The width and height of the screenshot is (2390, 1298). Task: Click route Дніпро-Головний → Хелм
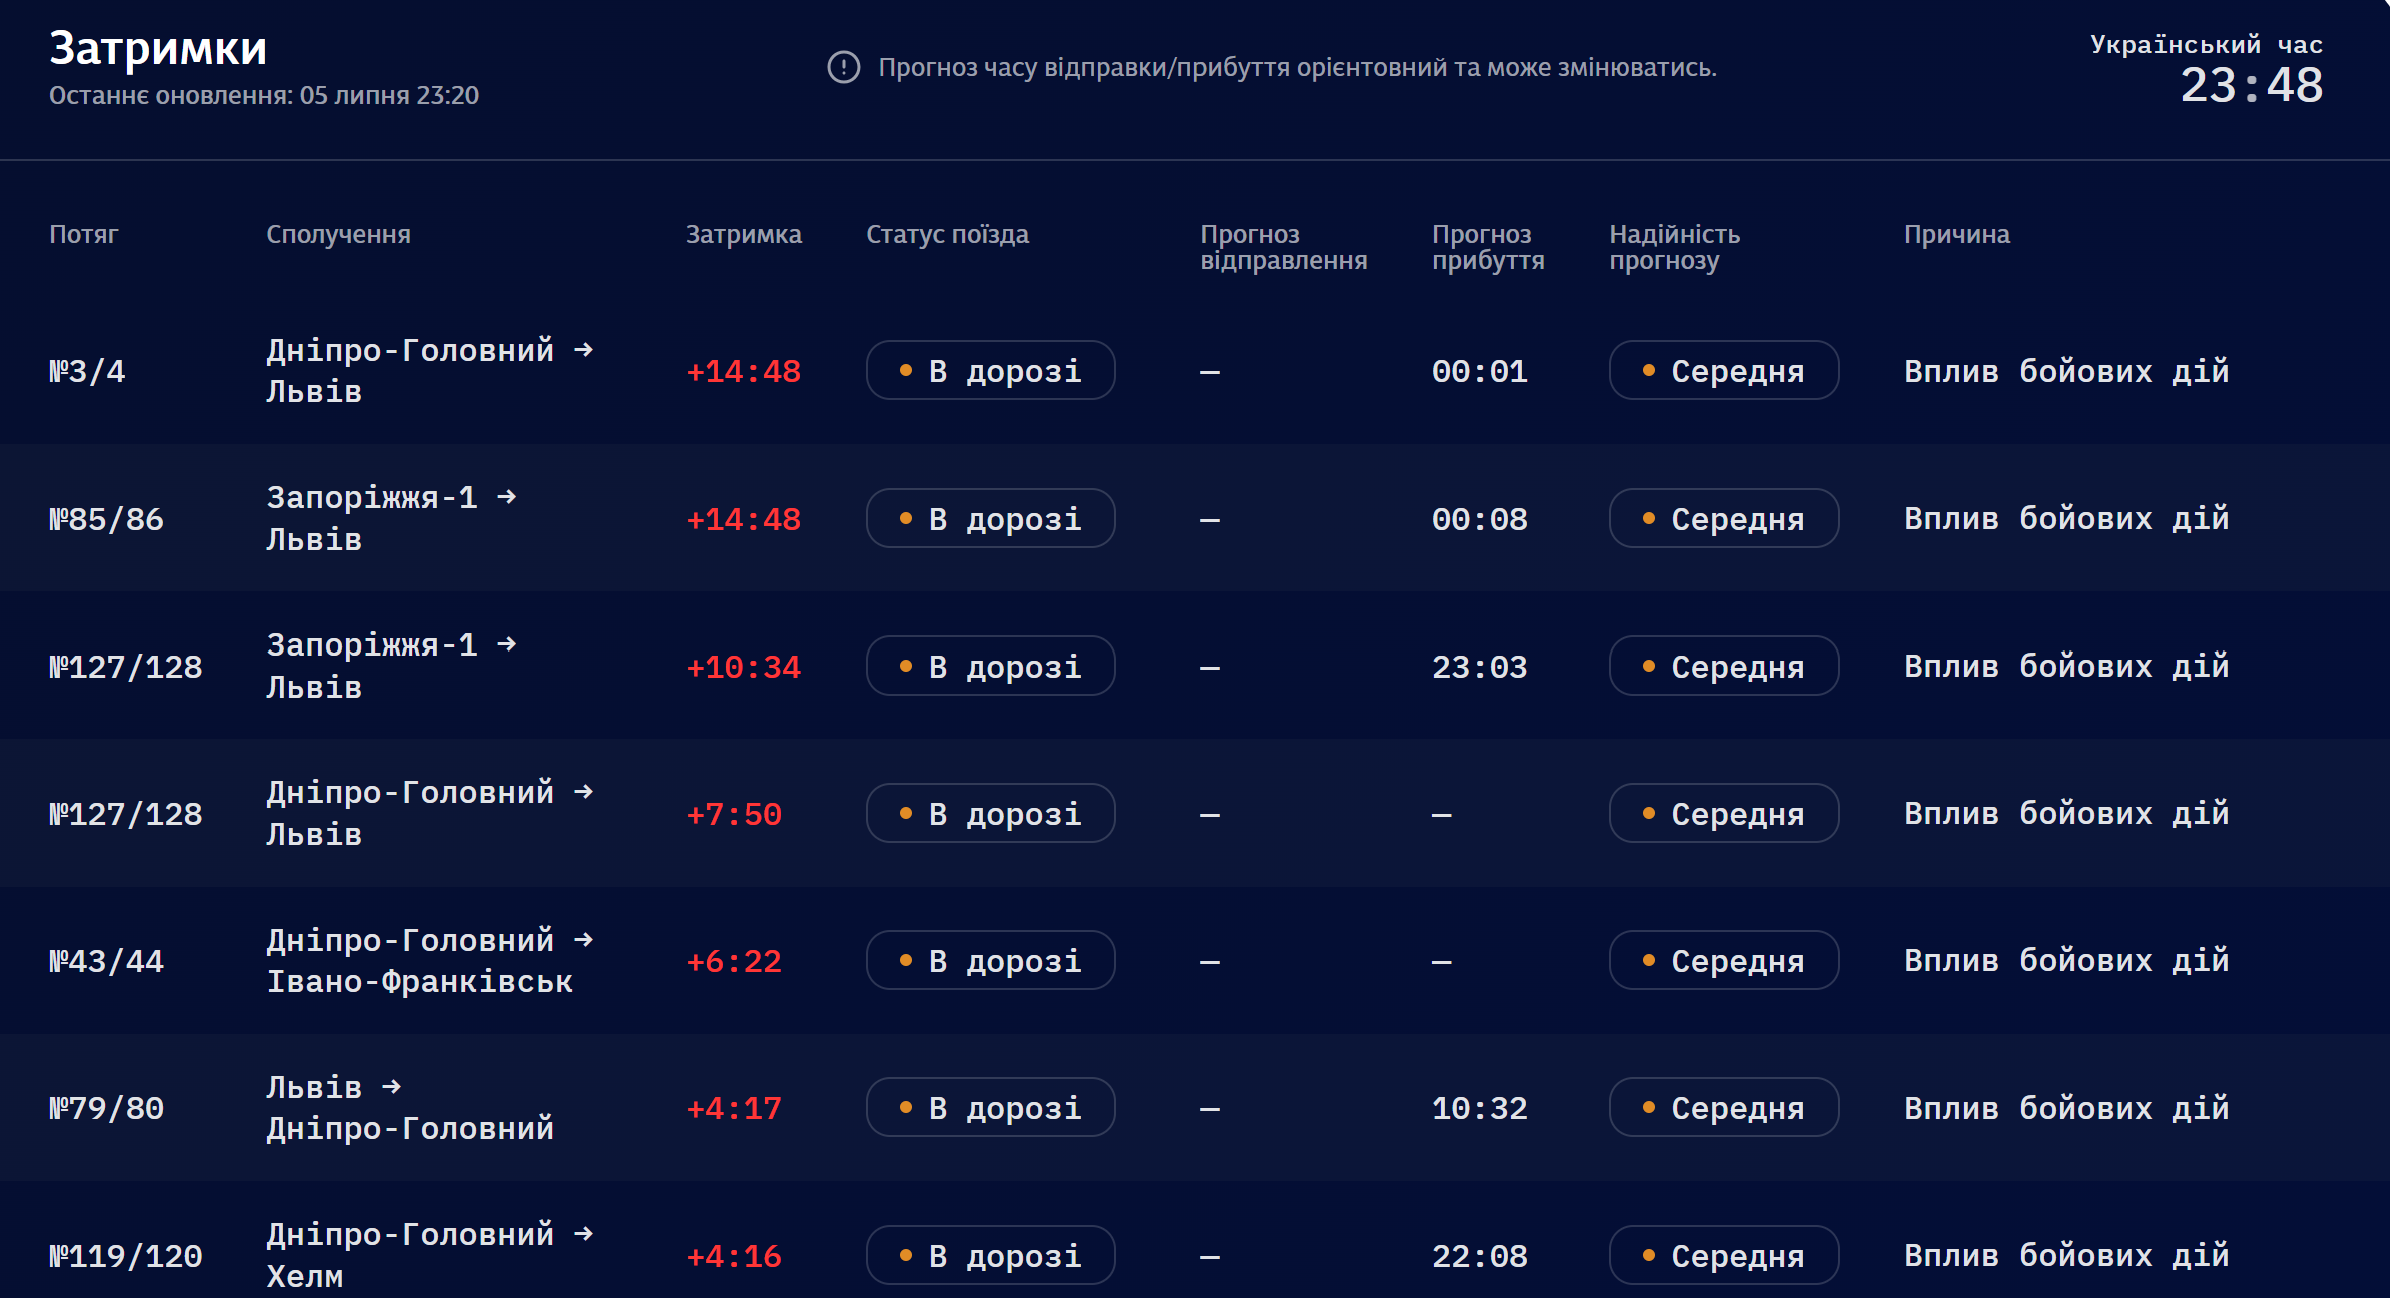pos(430,1255)
